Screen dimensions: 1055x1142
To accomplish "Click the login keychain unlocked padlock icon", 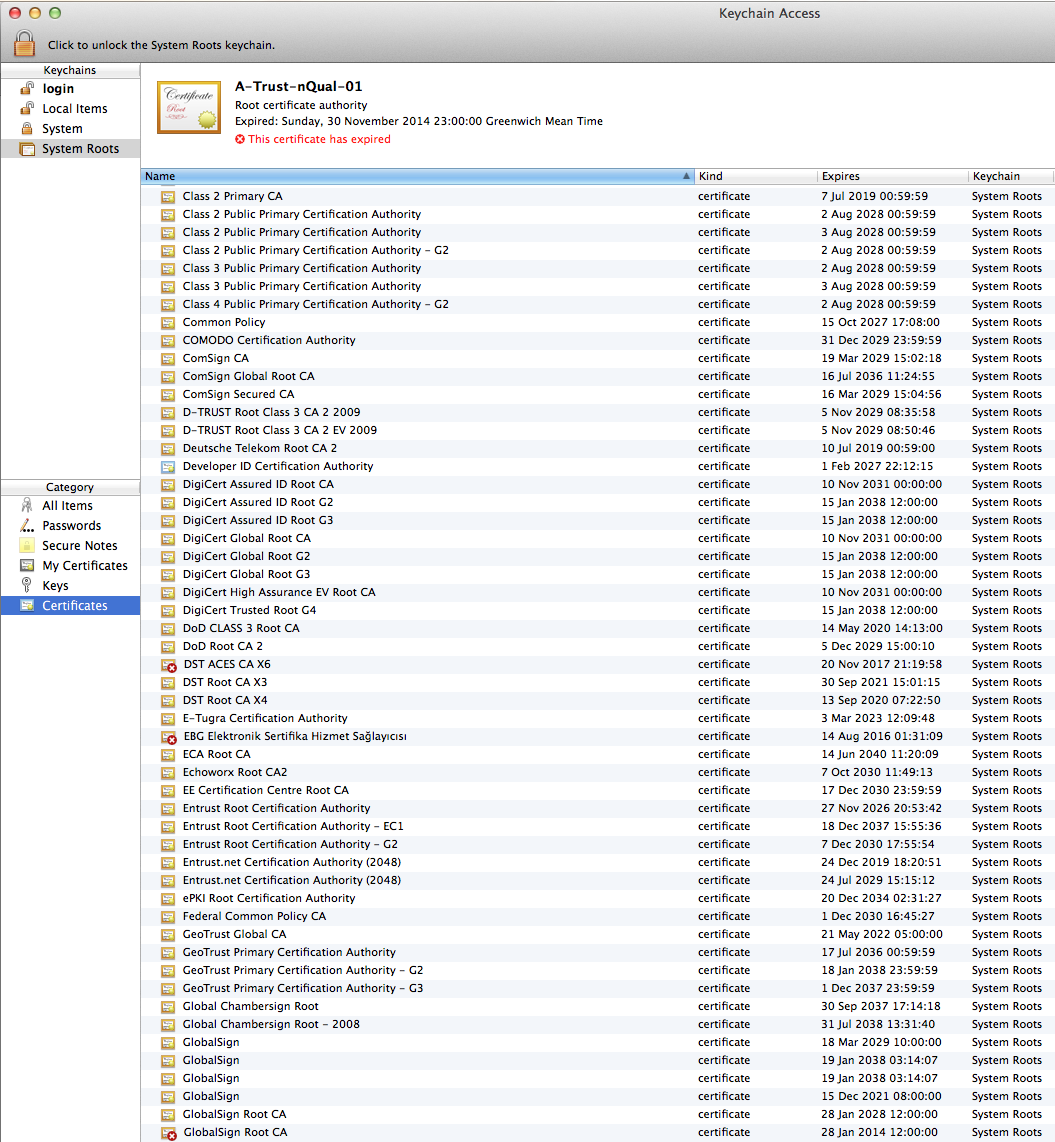I will coord(27,88).
